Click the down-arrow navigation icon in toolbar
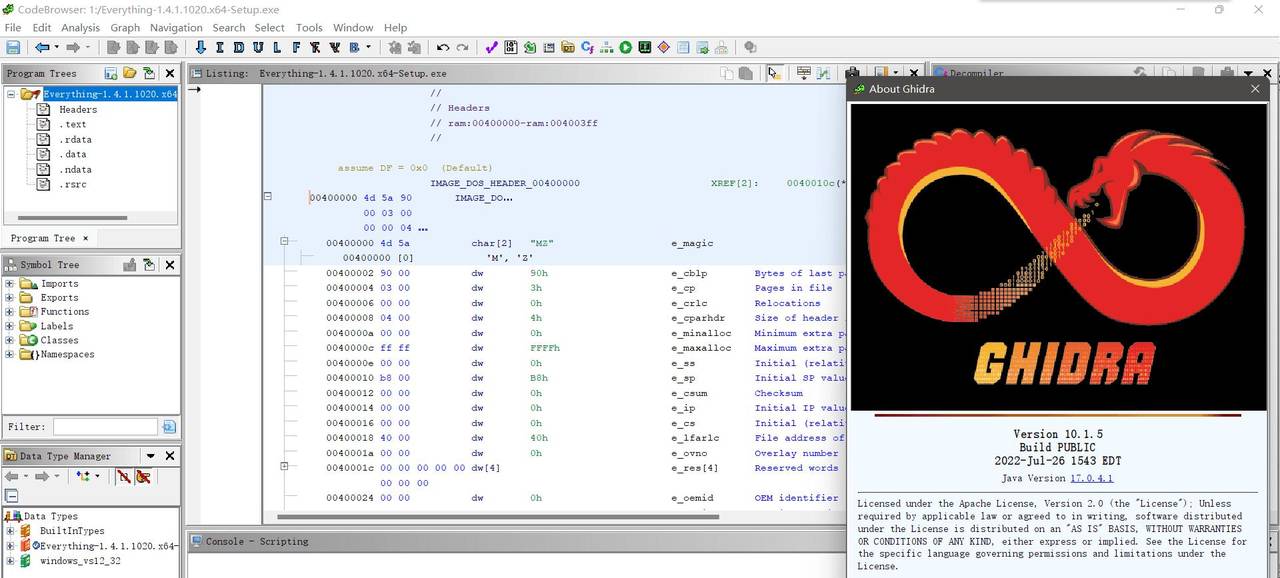The width and height of the screenshot is (1280, 578). 200,47
